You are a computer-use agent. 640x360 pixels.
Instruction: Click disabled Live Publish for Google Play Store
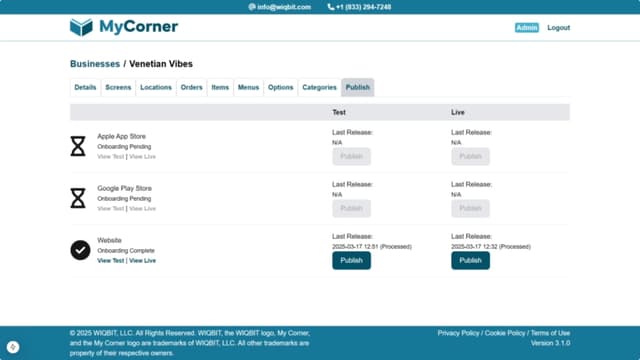pos(470,208)
